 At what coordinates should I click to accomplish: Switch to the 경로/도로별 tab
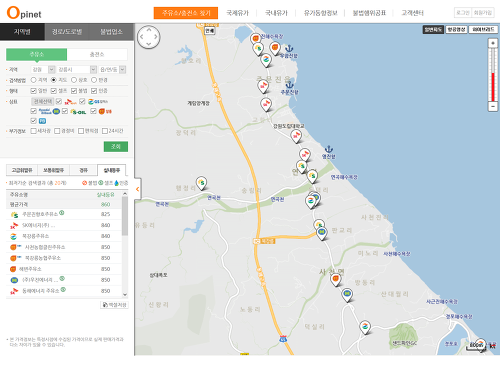67,32
